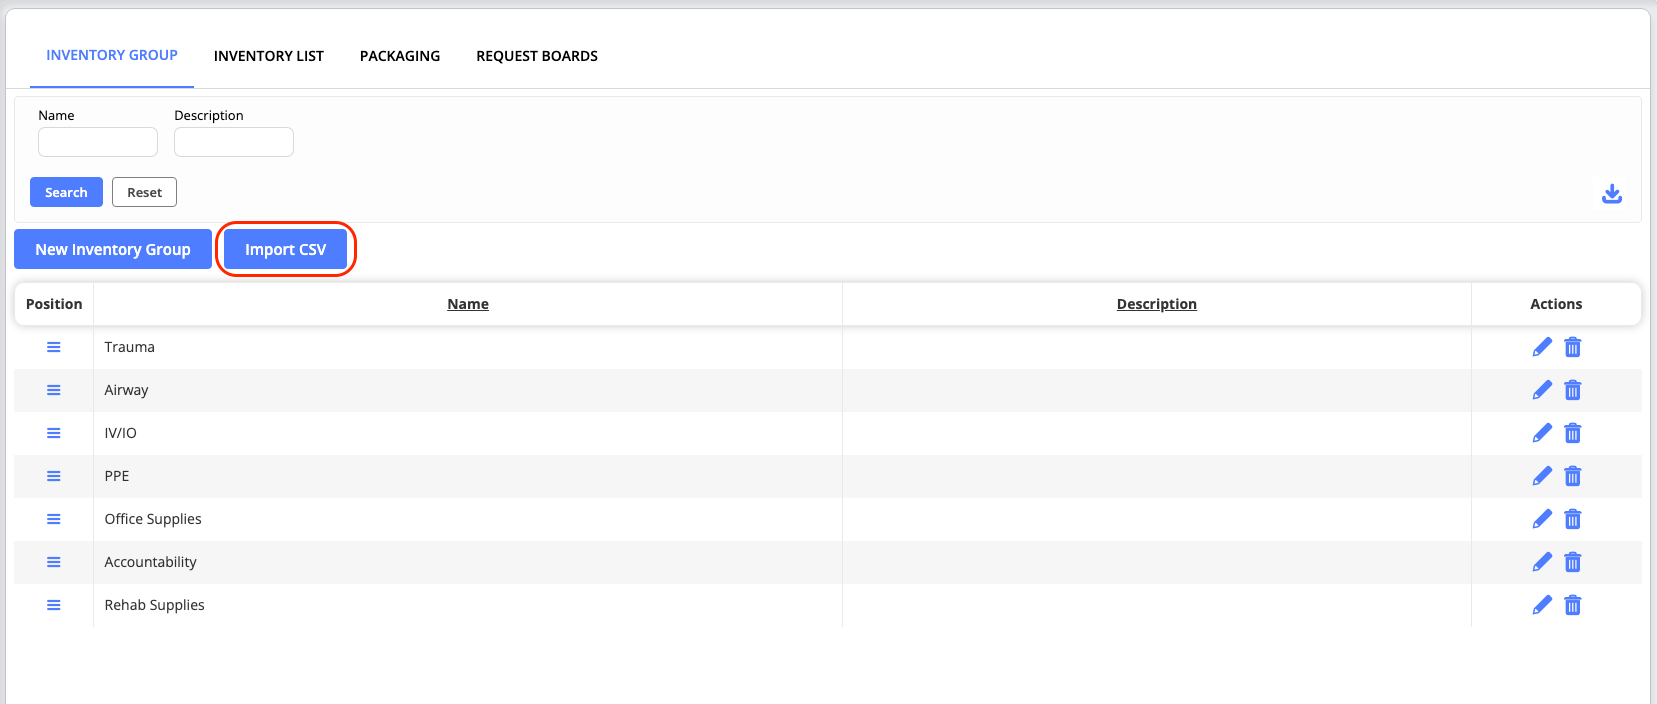The image size is (1657, 704).
Task: Open edit pencil for IV/IO
Action: click(1542, 433)
